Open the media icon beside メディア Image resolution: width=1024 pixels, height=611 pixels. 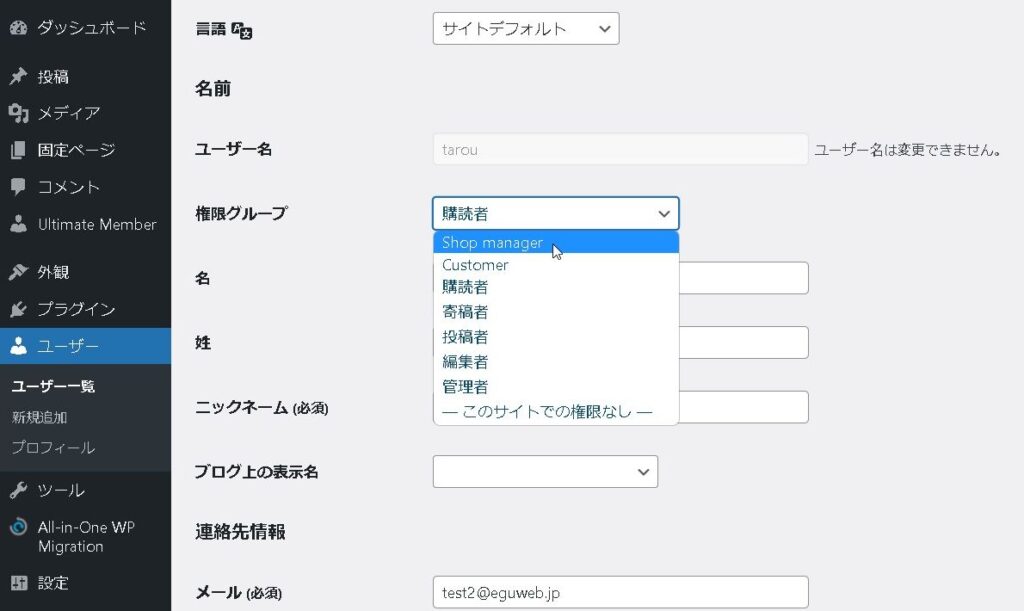[18, 113]
